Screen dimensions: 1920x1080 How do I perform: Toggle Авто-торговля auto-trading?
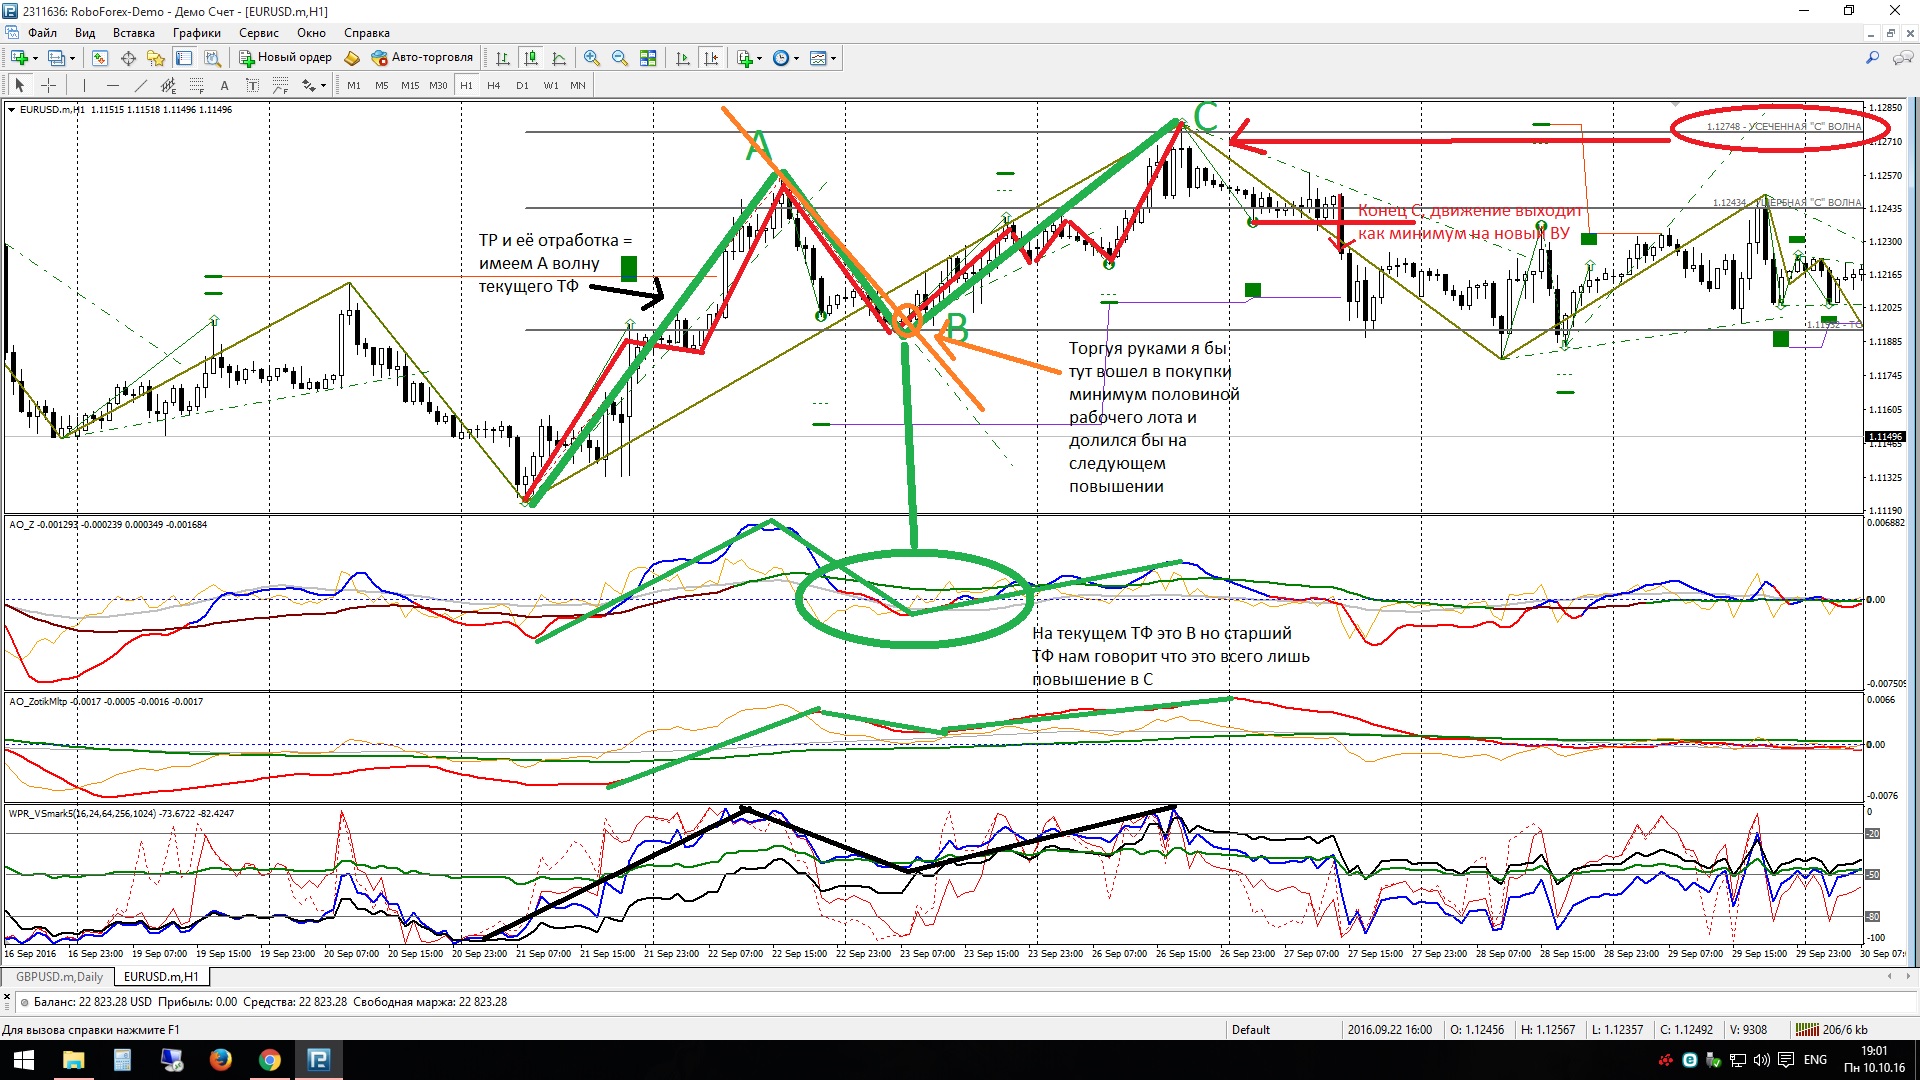[x=422, y=58]
